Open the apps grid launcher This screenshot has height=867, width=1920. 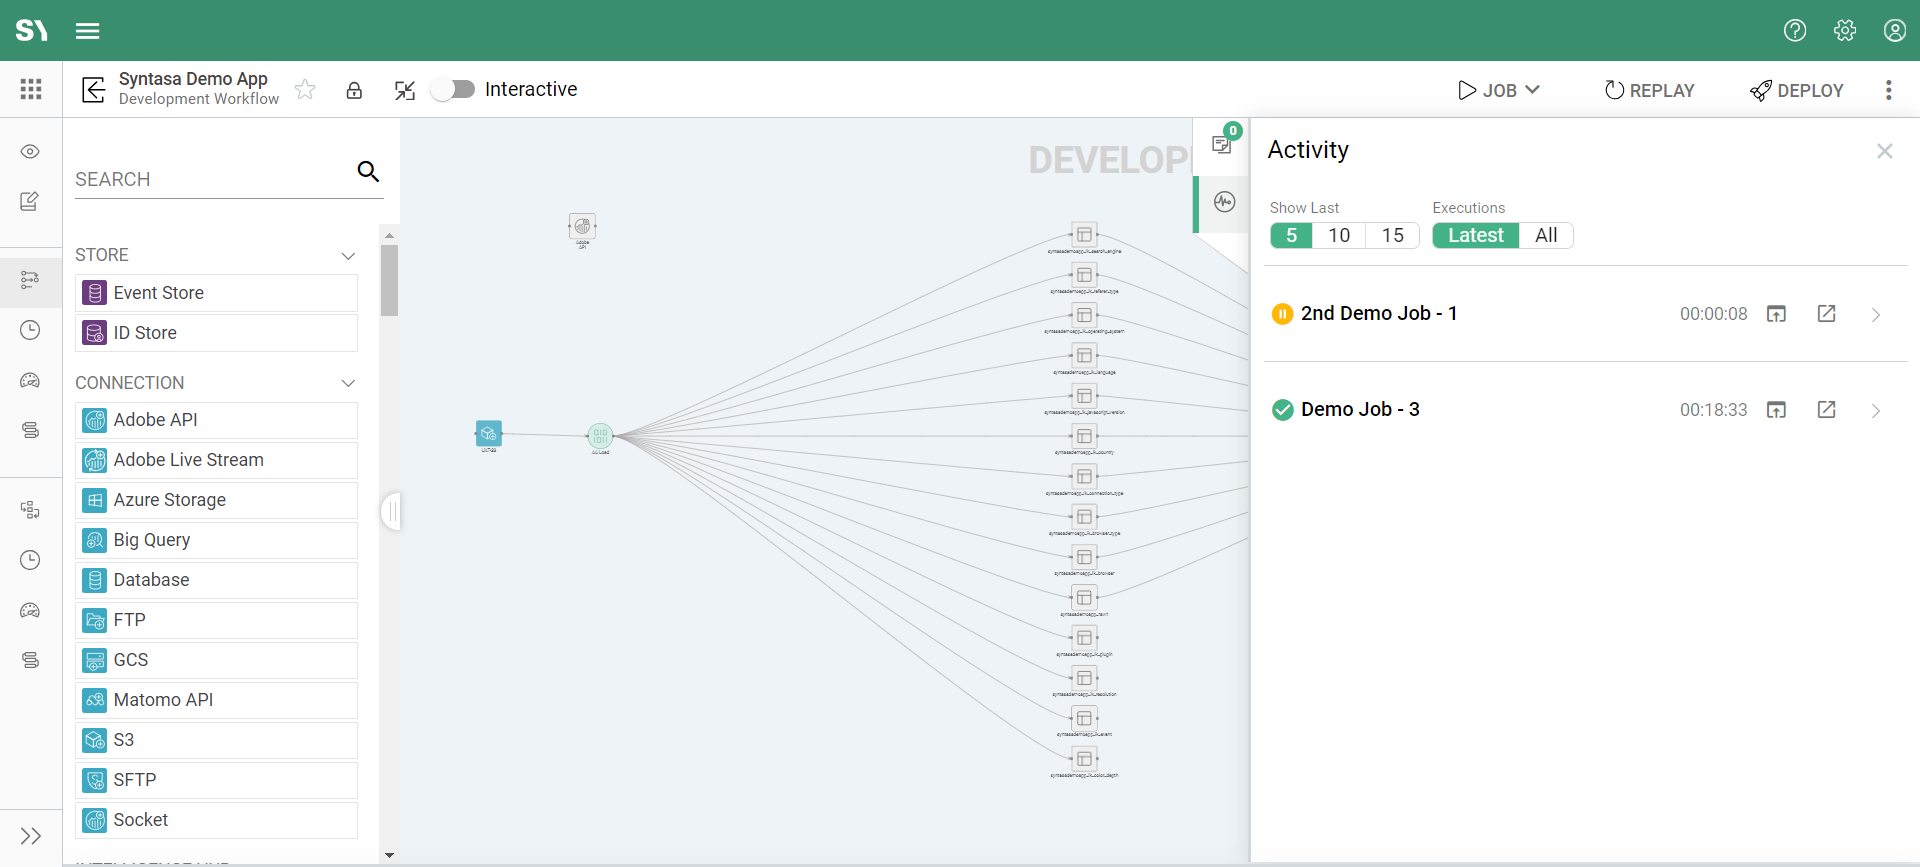(31, 89)
